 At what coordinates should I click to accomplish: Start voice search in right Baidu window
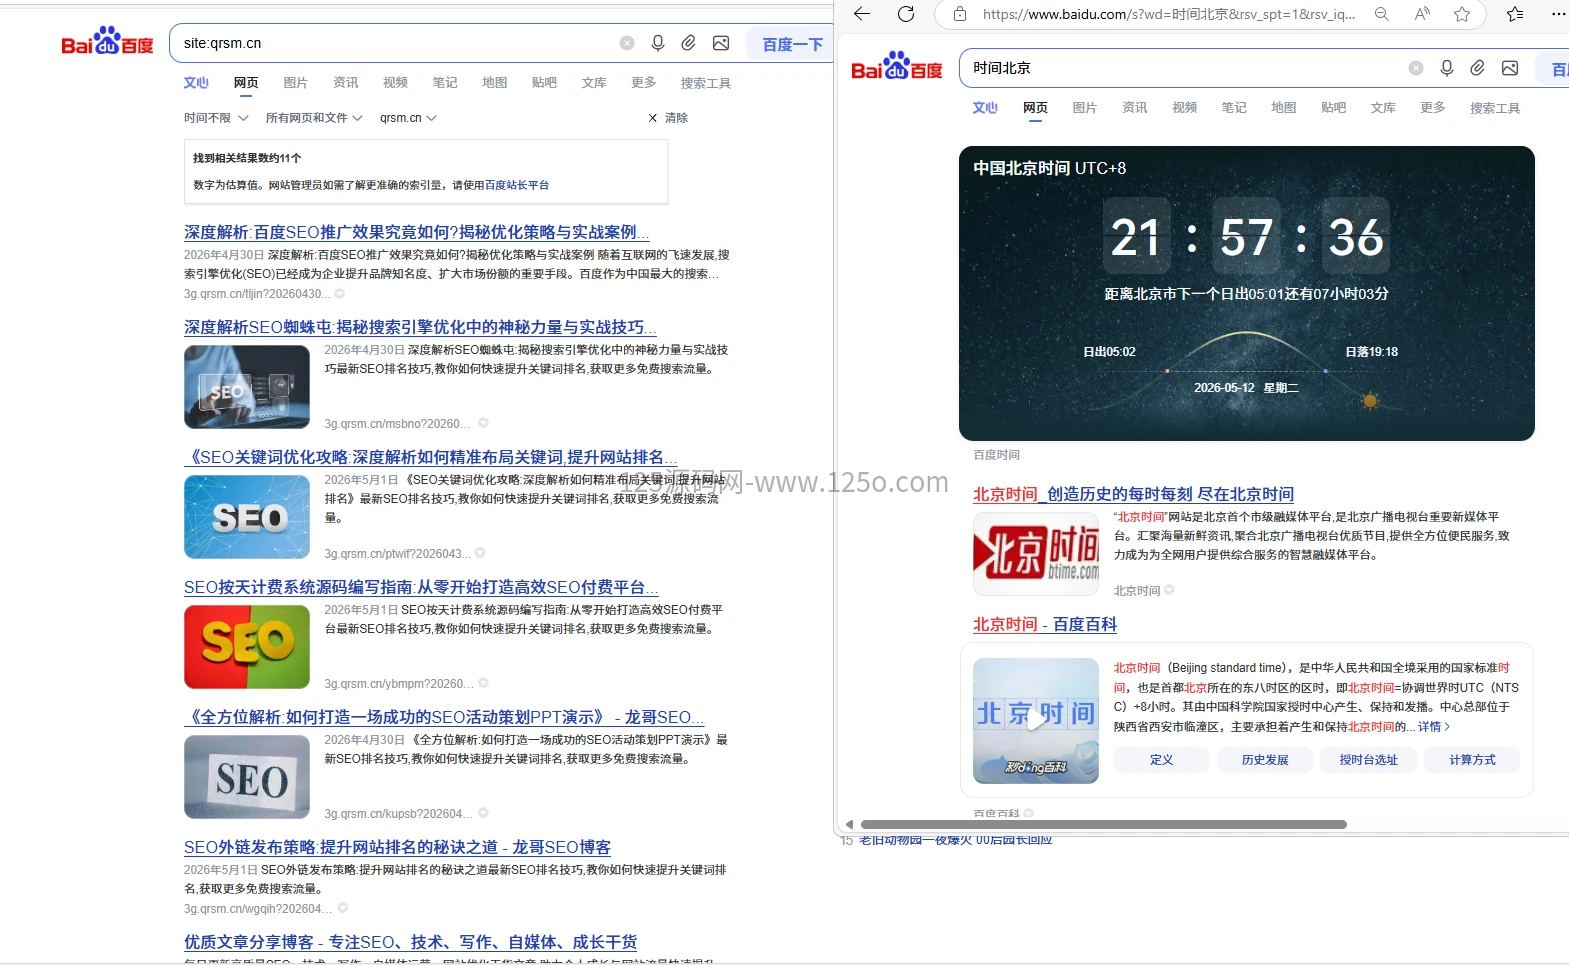click(1447, 68)
